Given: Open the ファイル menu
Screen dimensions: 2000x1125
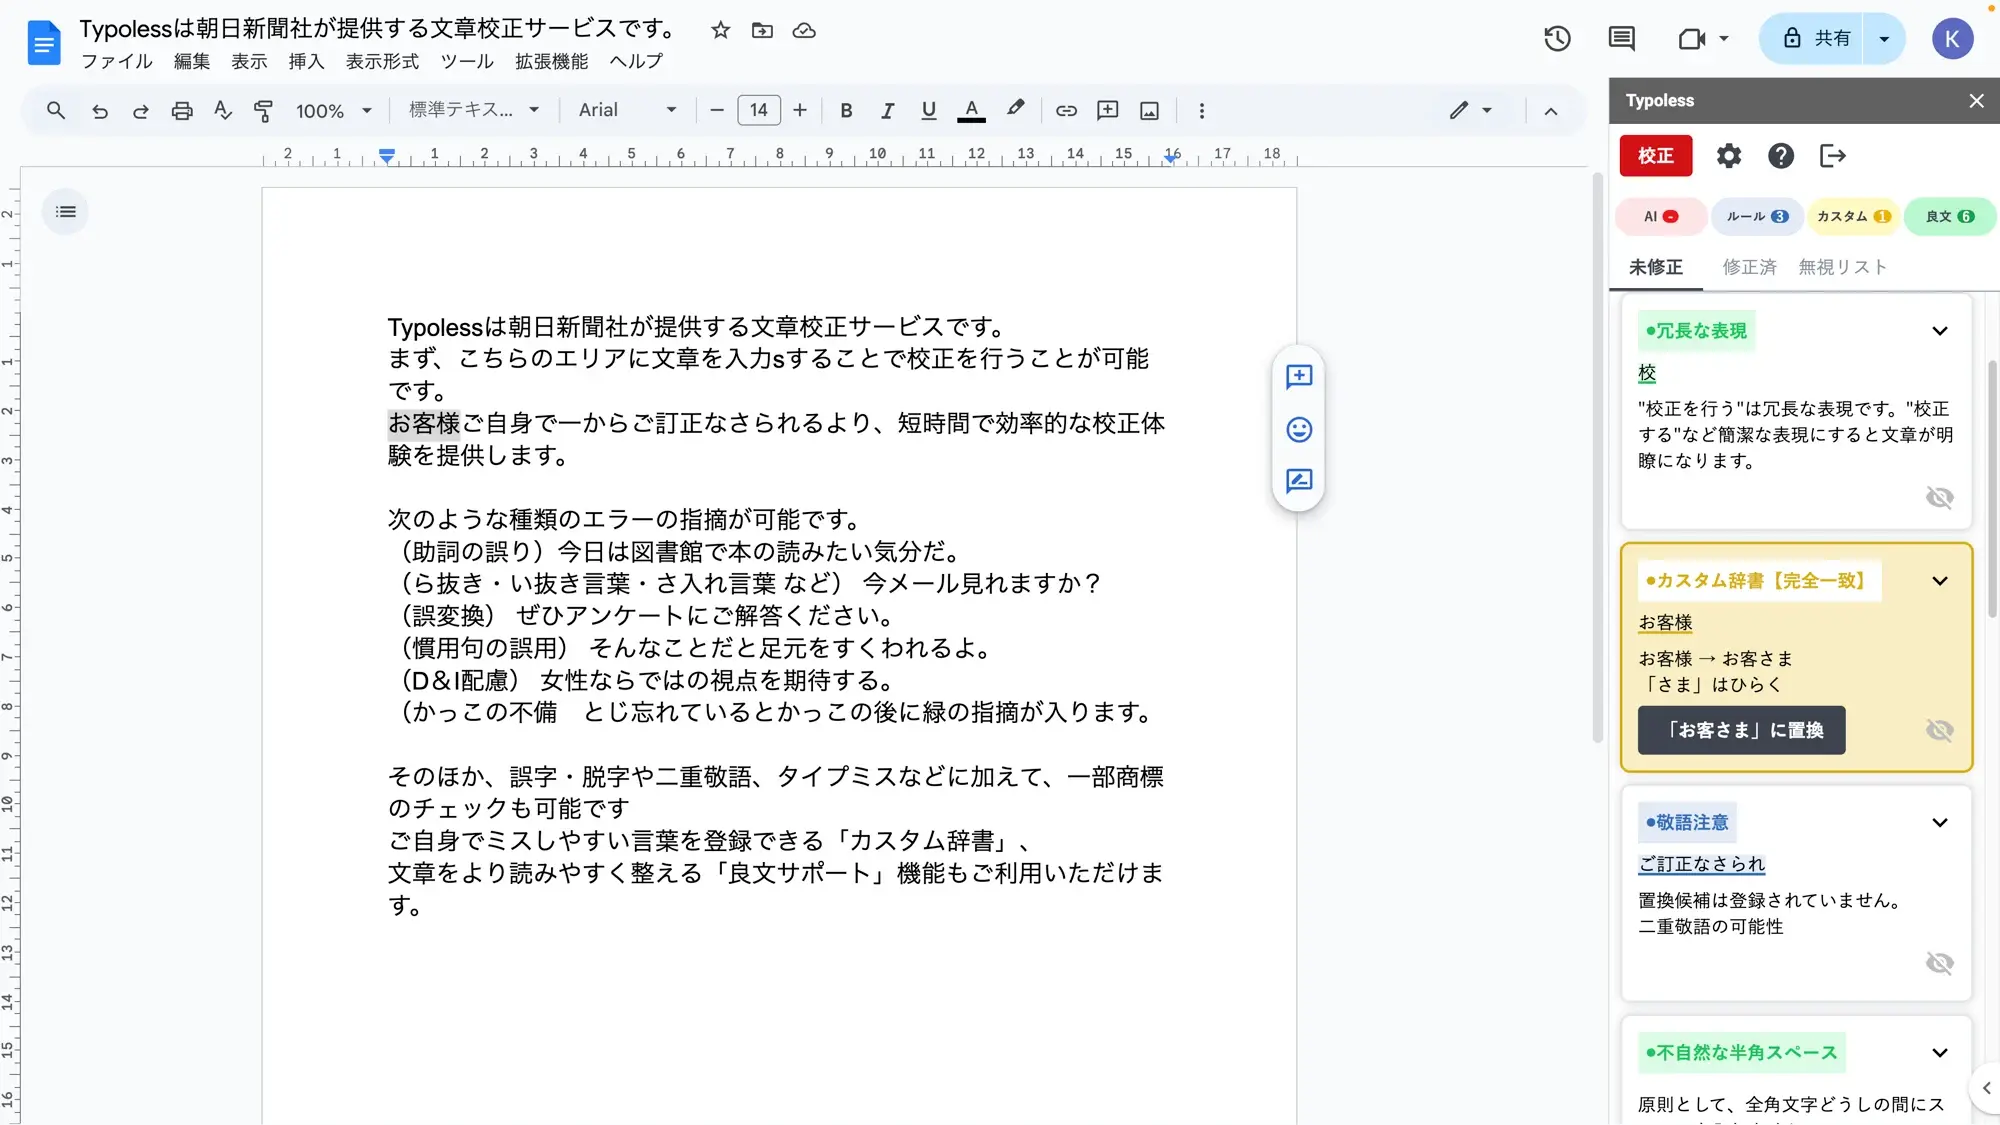Looking at the screenshot, I should (117, 61).
